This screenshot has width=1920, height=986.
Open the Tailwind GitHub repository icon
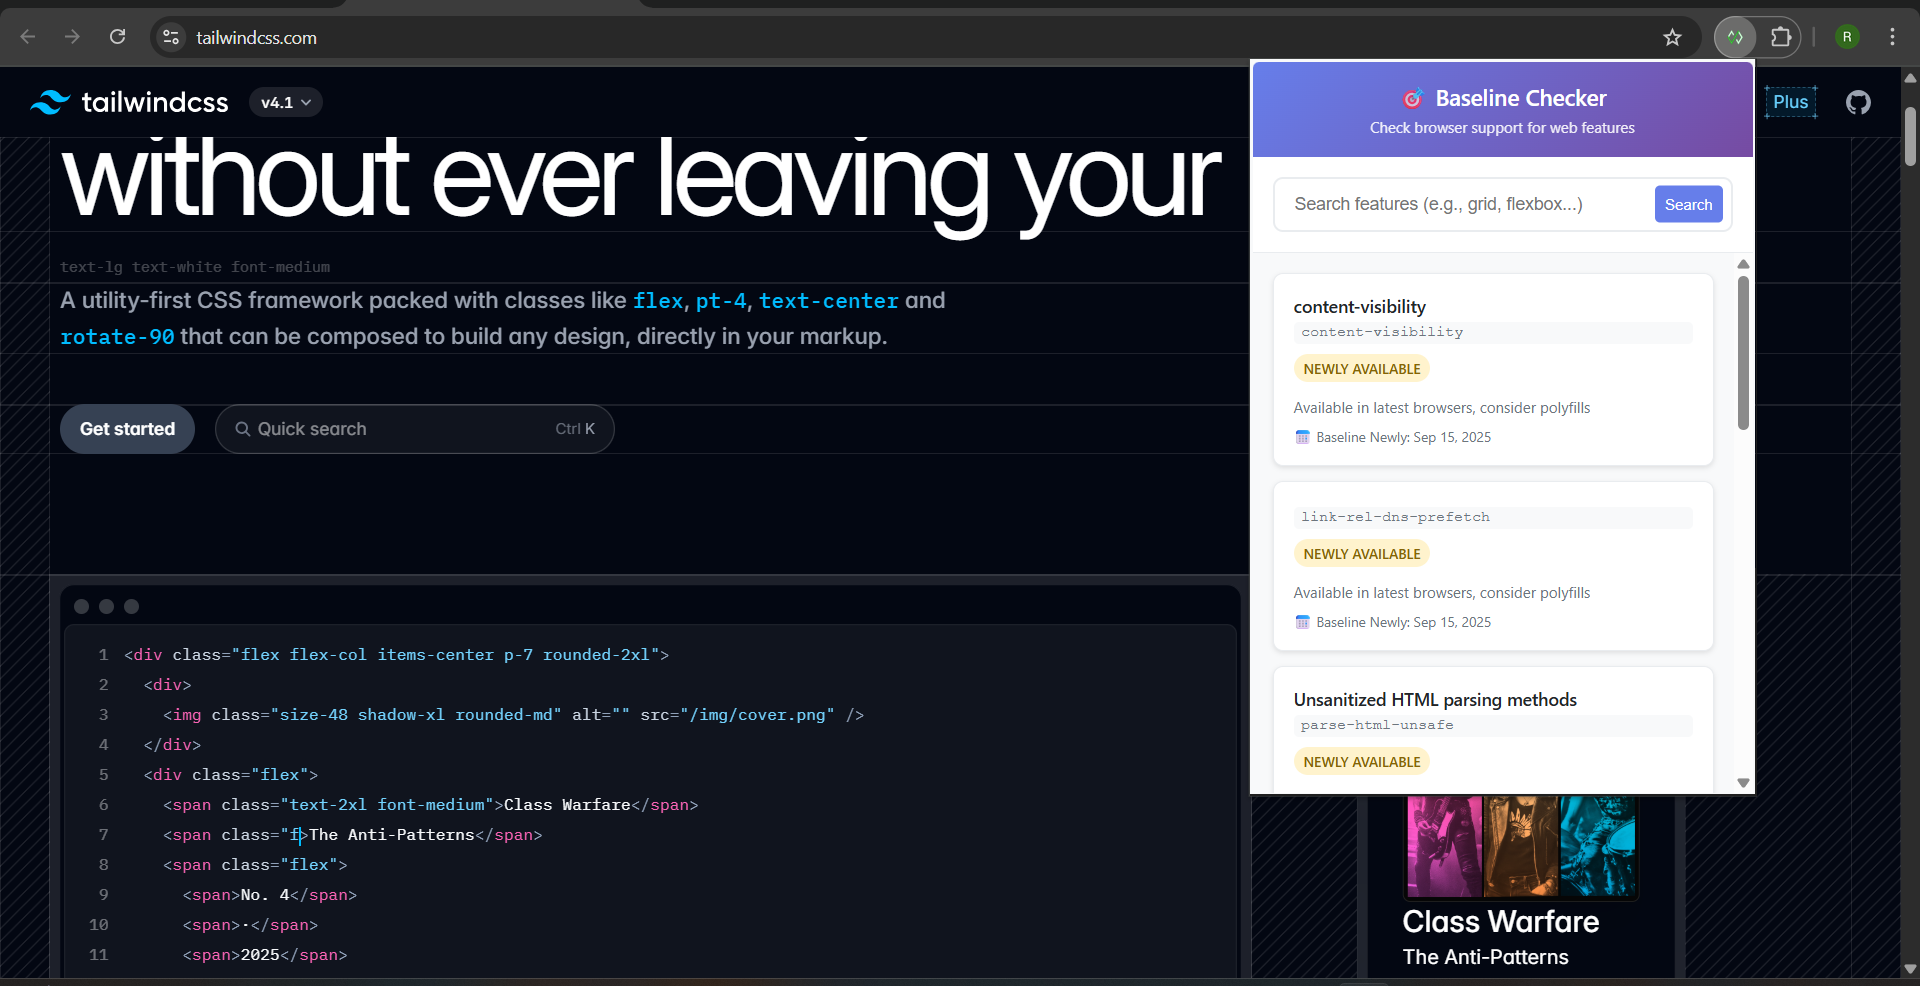click(1858, 102)
